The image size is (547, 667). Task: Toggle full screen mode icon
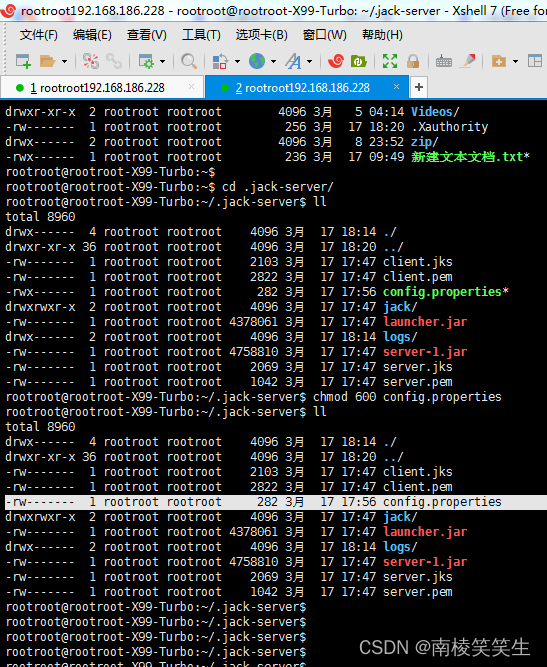click(x=390, y=61)
